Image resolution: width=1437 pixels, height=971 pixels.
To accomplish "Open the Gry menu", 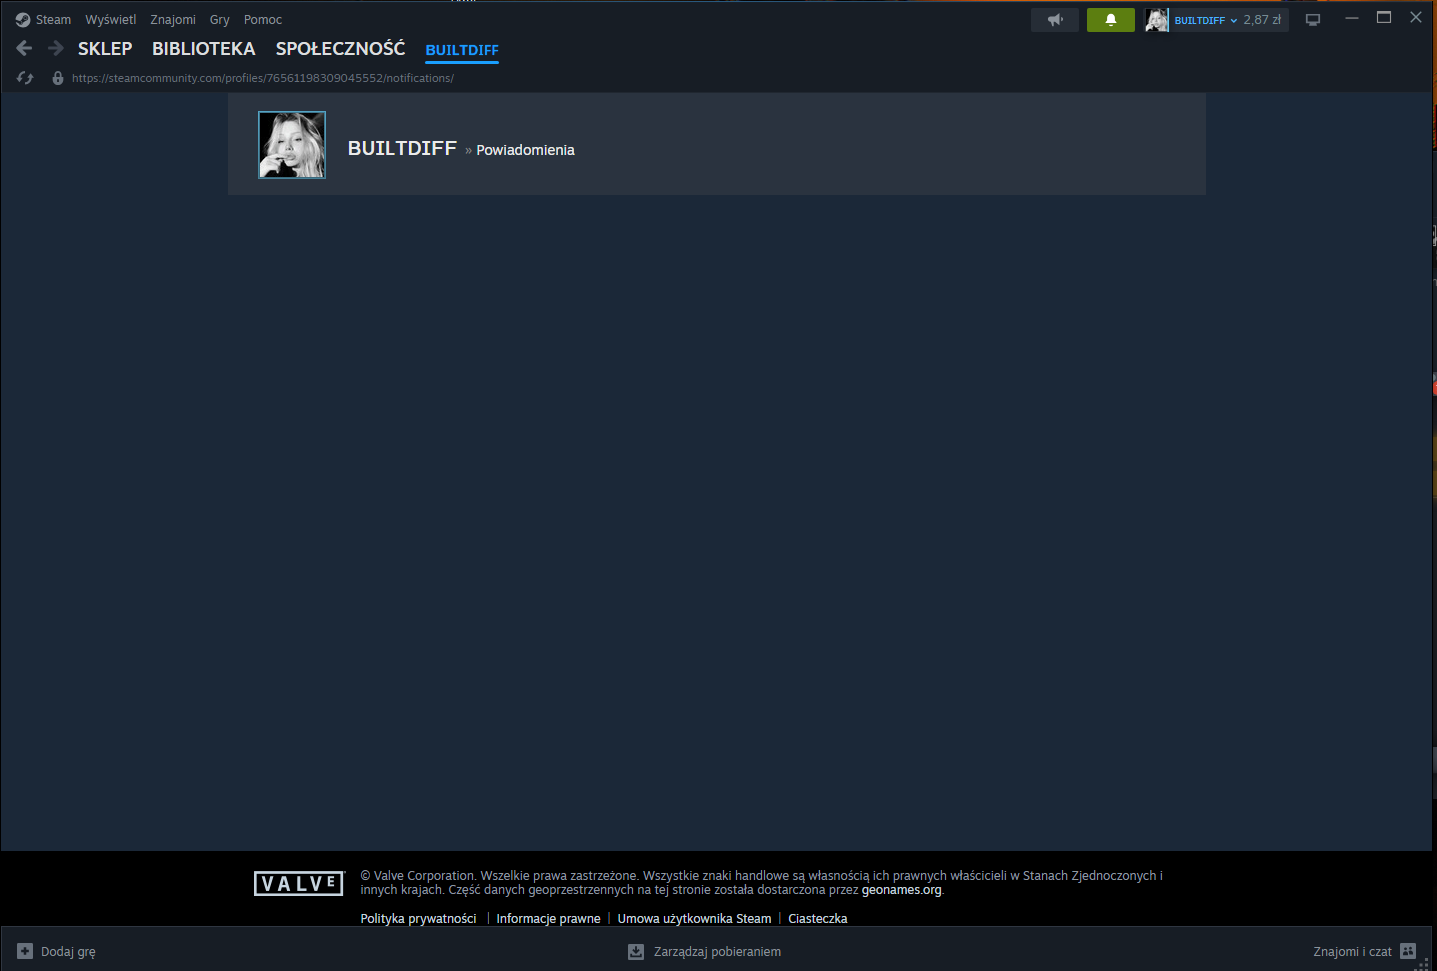I will 220,20.
